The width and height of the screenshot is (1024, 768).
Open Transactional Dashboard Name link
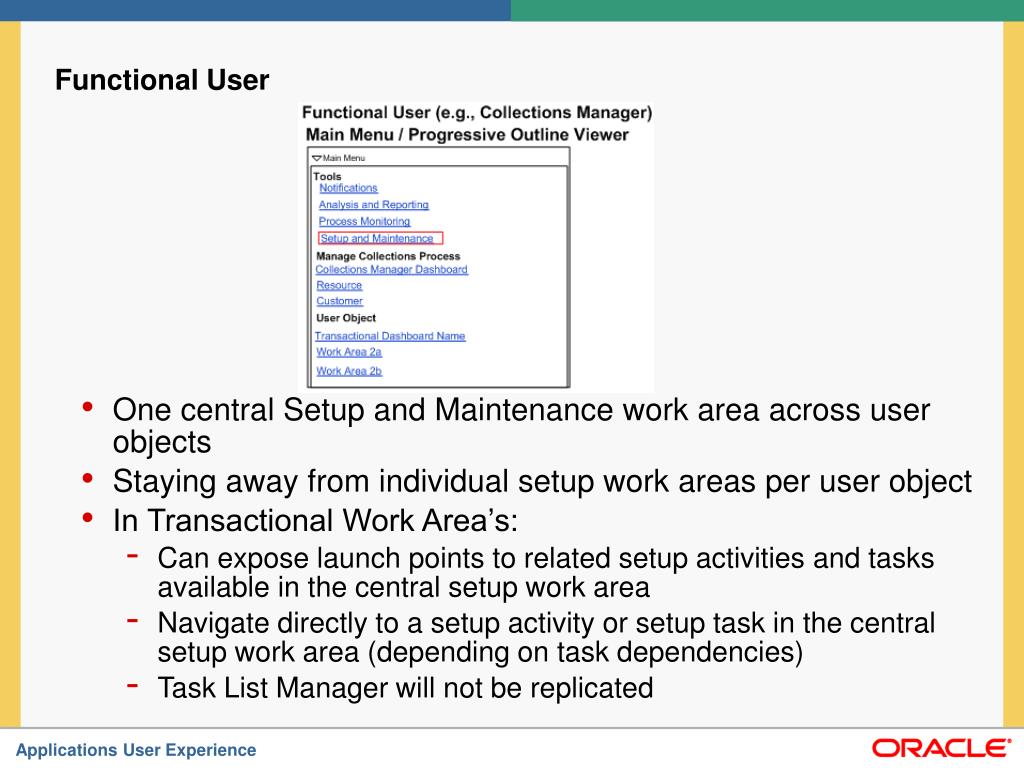(390, 336)
